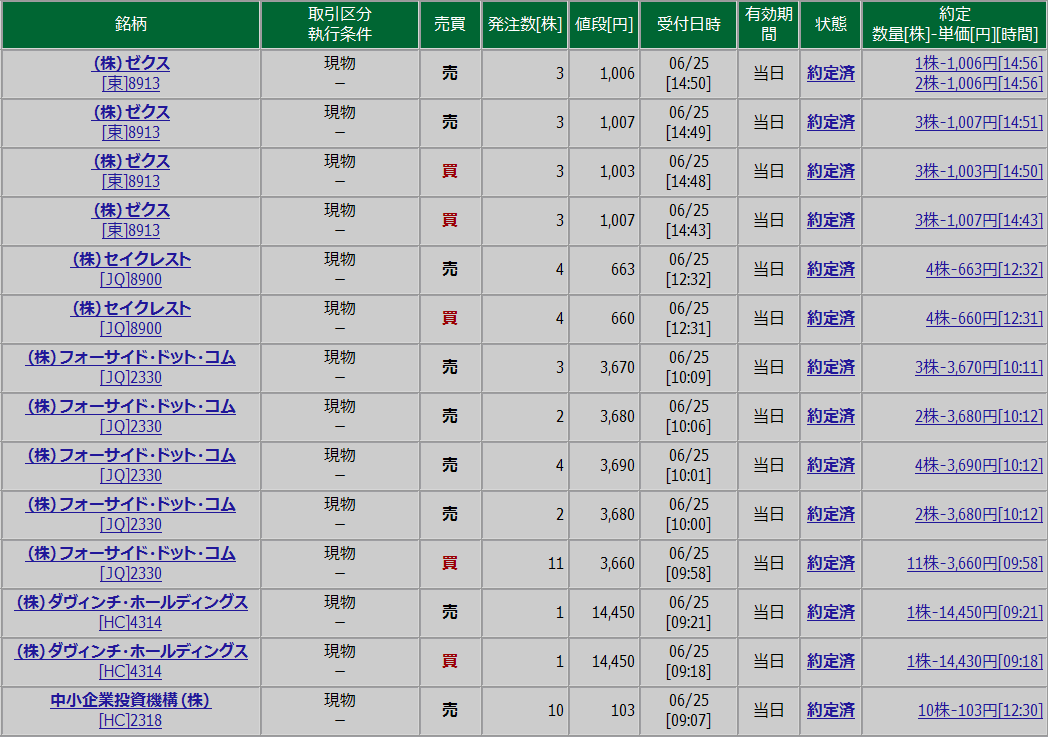Open 約定済 status for the 3,660円 buy order

831,563
